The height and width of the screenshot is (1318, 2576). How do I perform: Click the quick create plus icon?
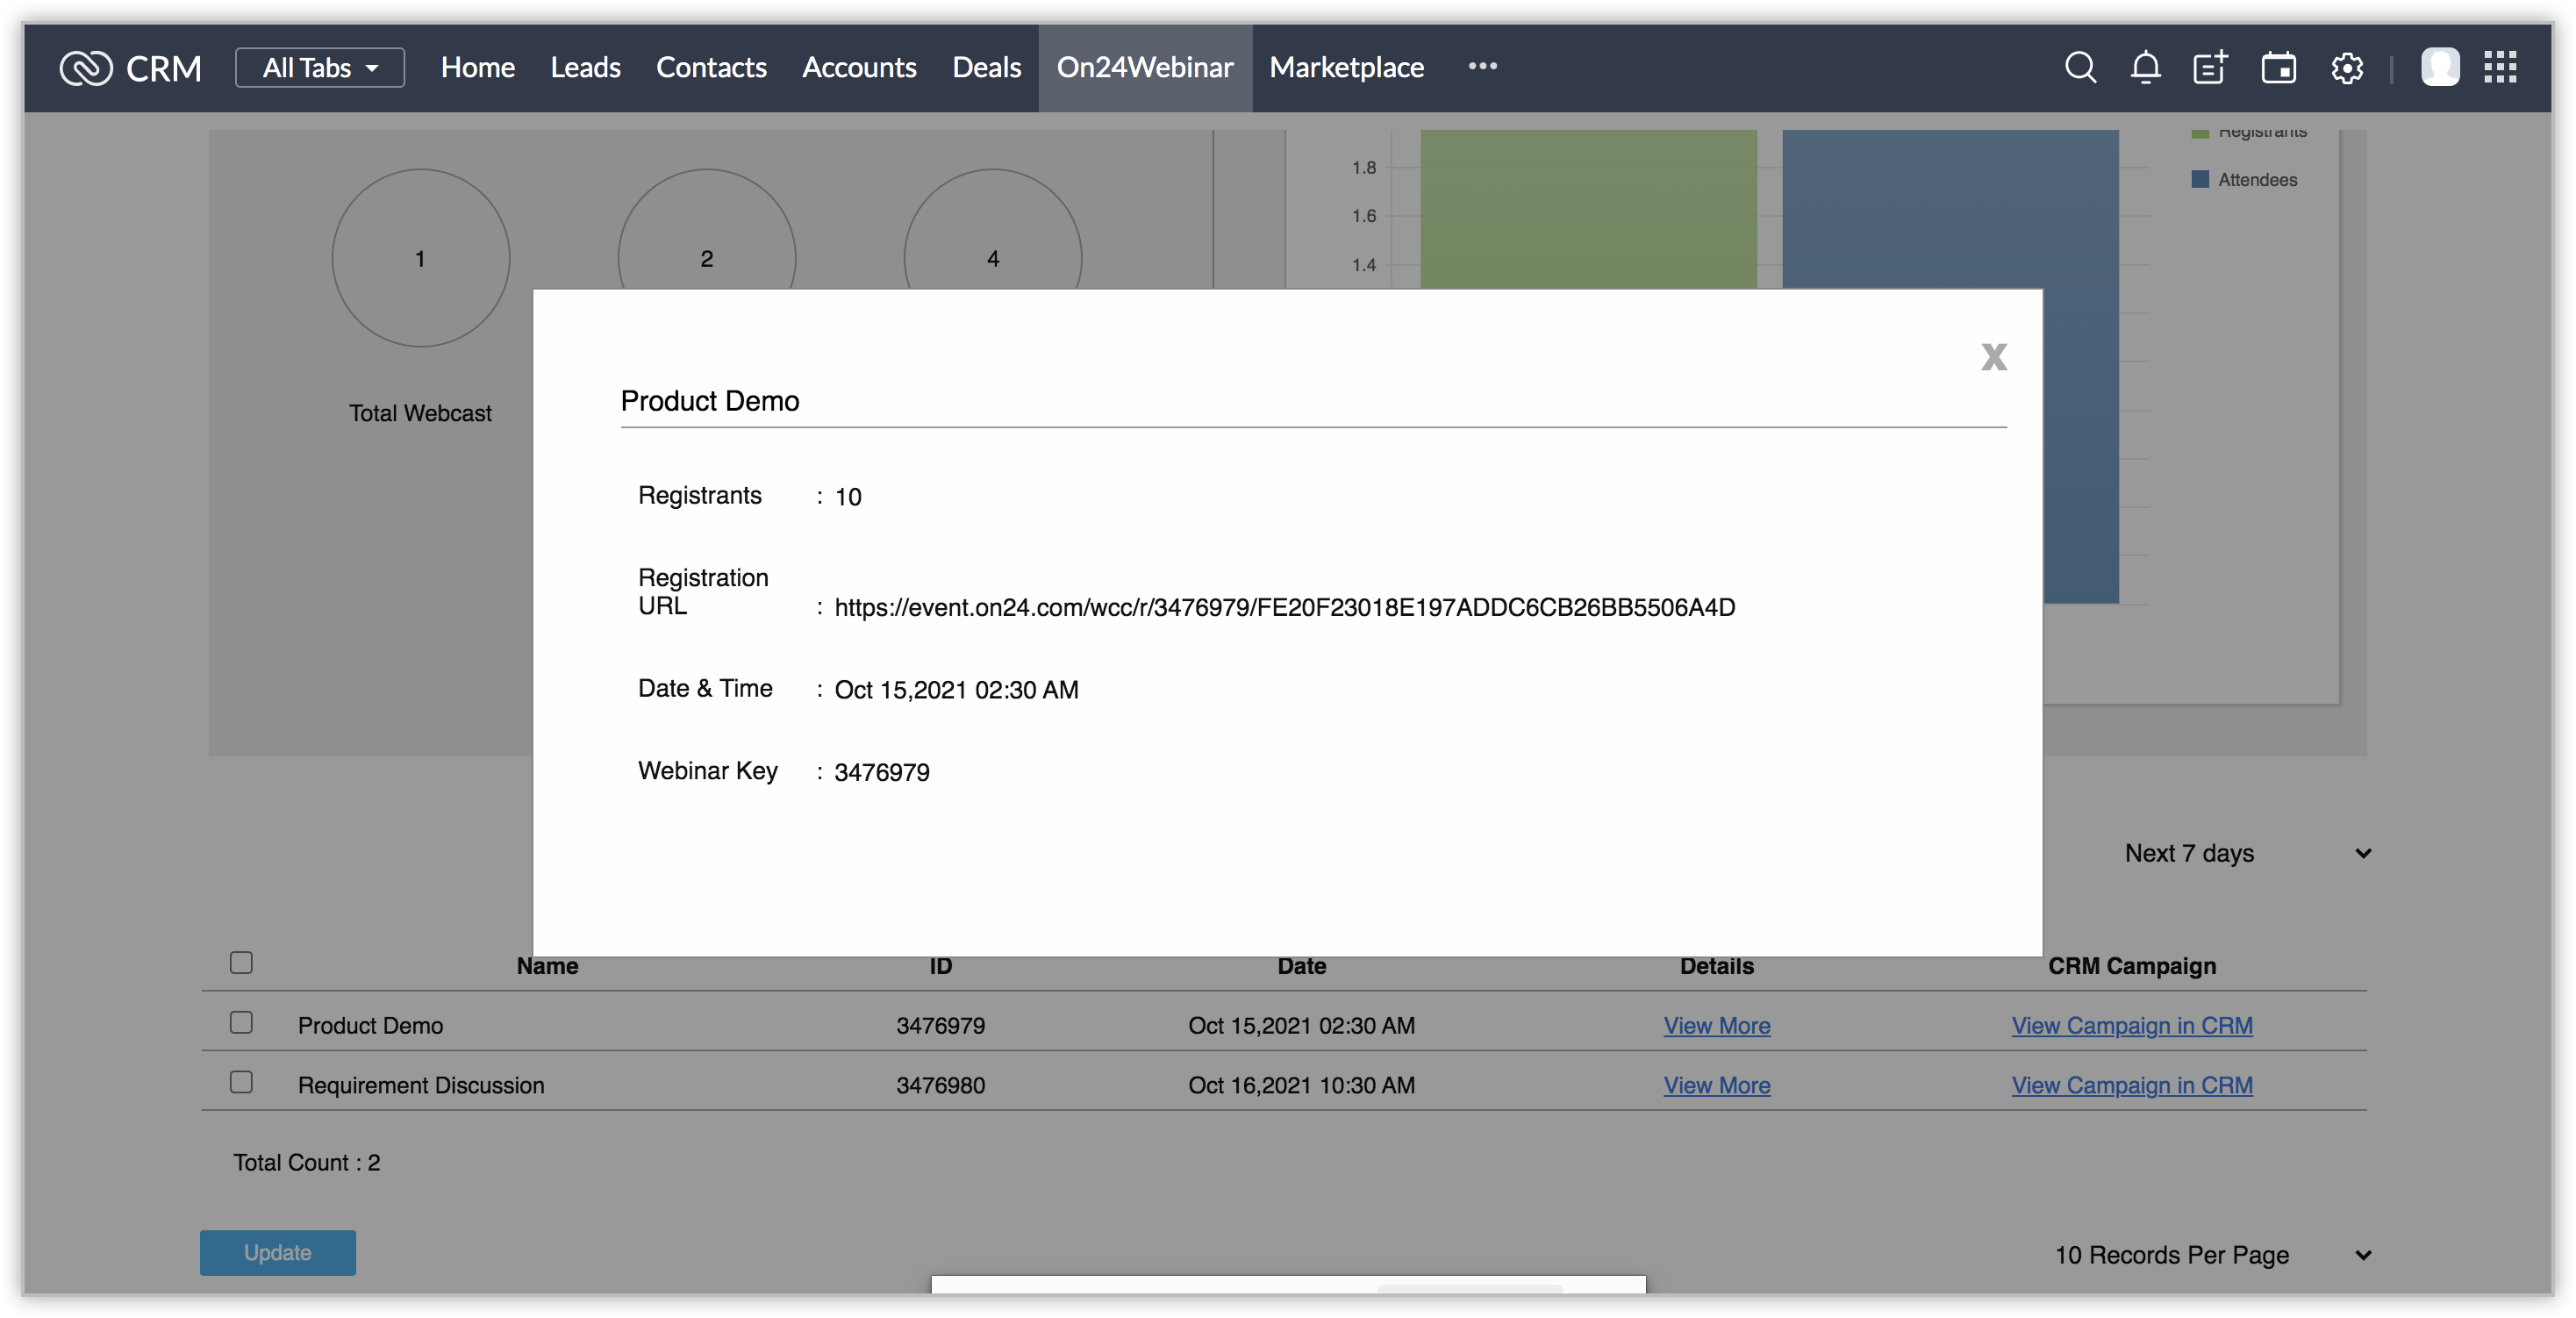coord(2210,68)
